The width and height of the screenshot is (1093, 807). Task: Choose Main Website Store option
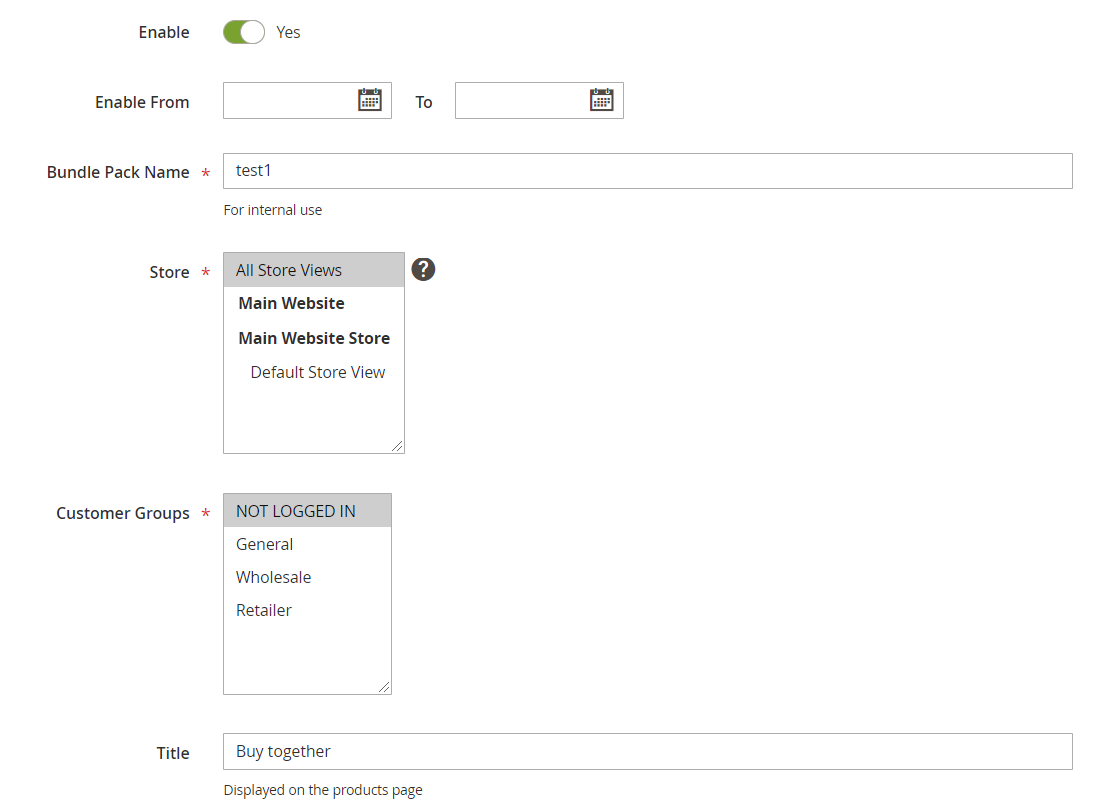tap(314, 338)
